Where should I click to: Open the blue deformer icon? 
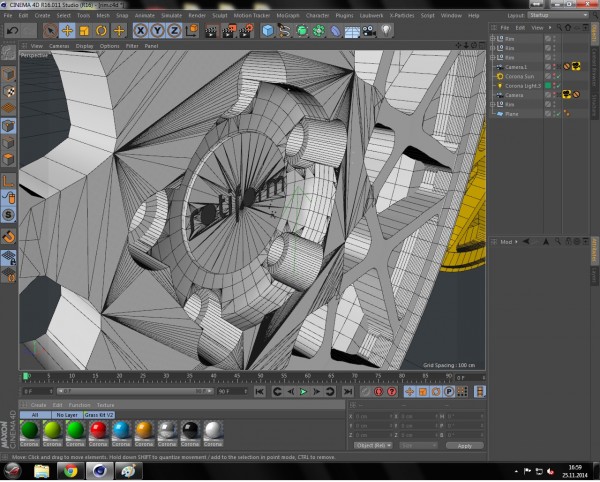pos(336,31)
